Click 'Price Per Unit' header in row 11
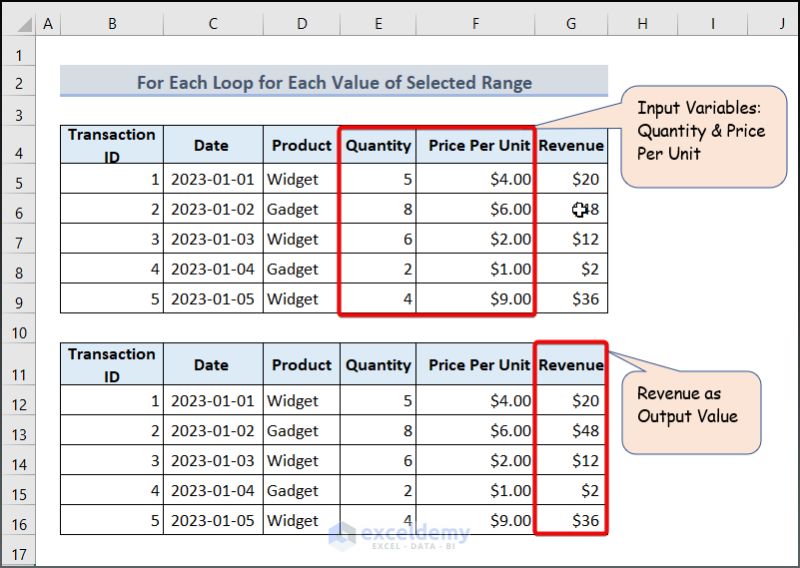 476,364
